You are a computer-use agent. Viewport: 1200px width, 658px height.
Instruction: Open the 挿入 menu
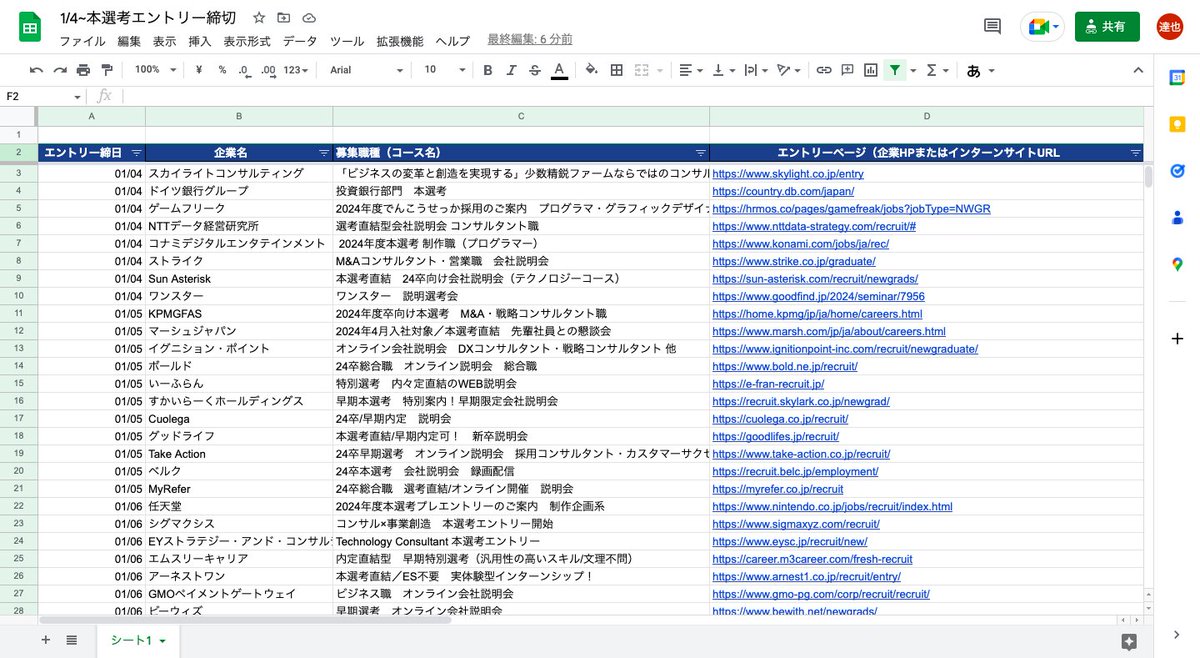click(200, 41)
